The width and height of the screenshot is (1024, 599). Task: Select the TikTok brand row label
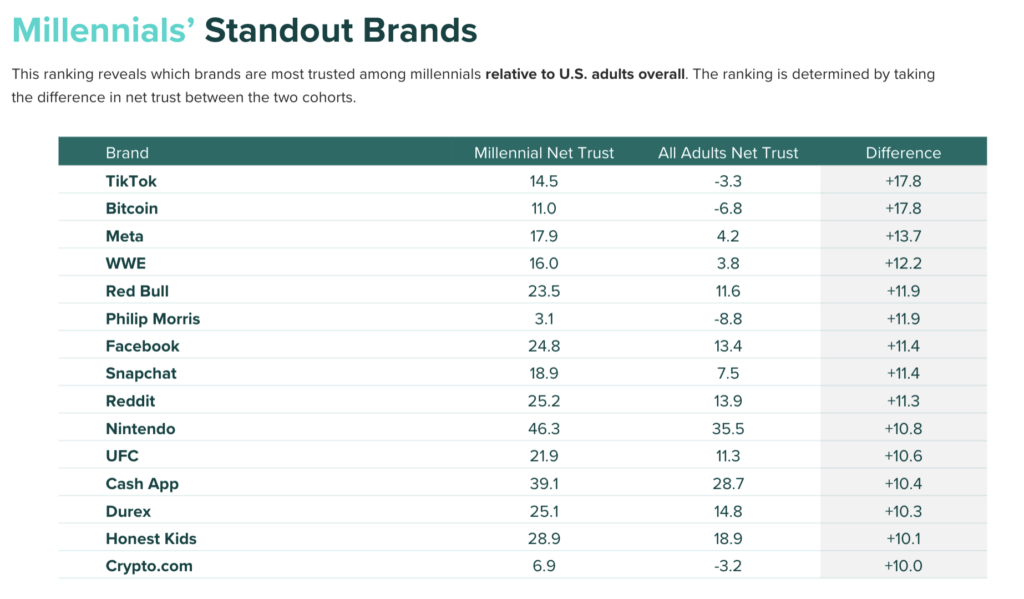(x=131, y=181)
